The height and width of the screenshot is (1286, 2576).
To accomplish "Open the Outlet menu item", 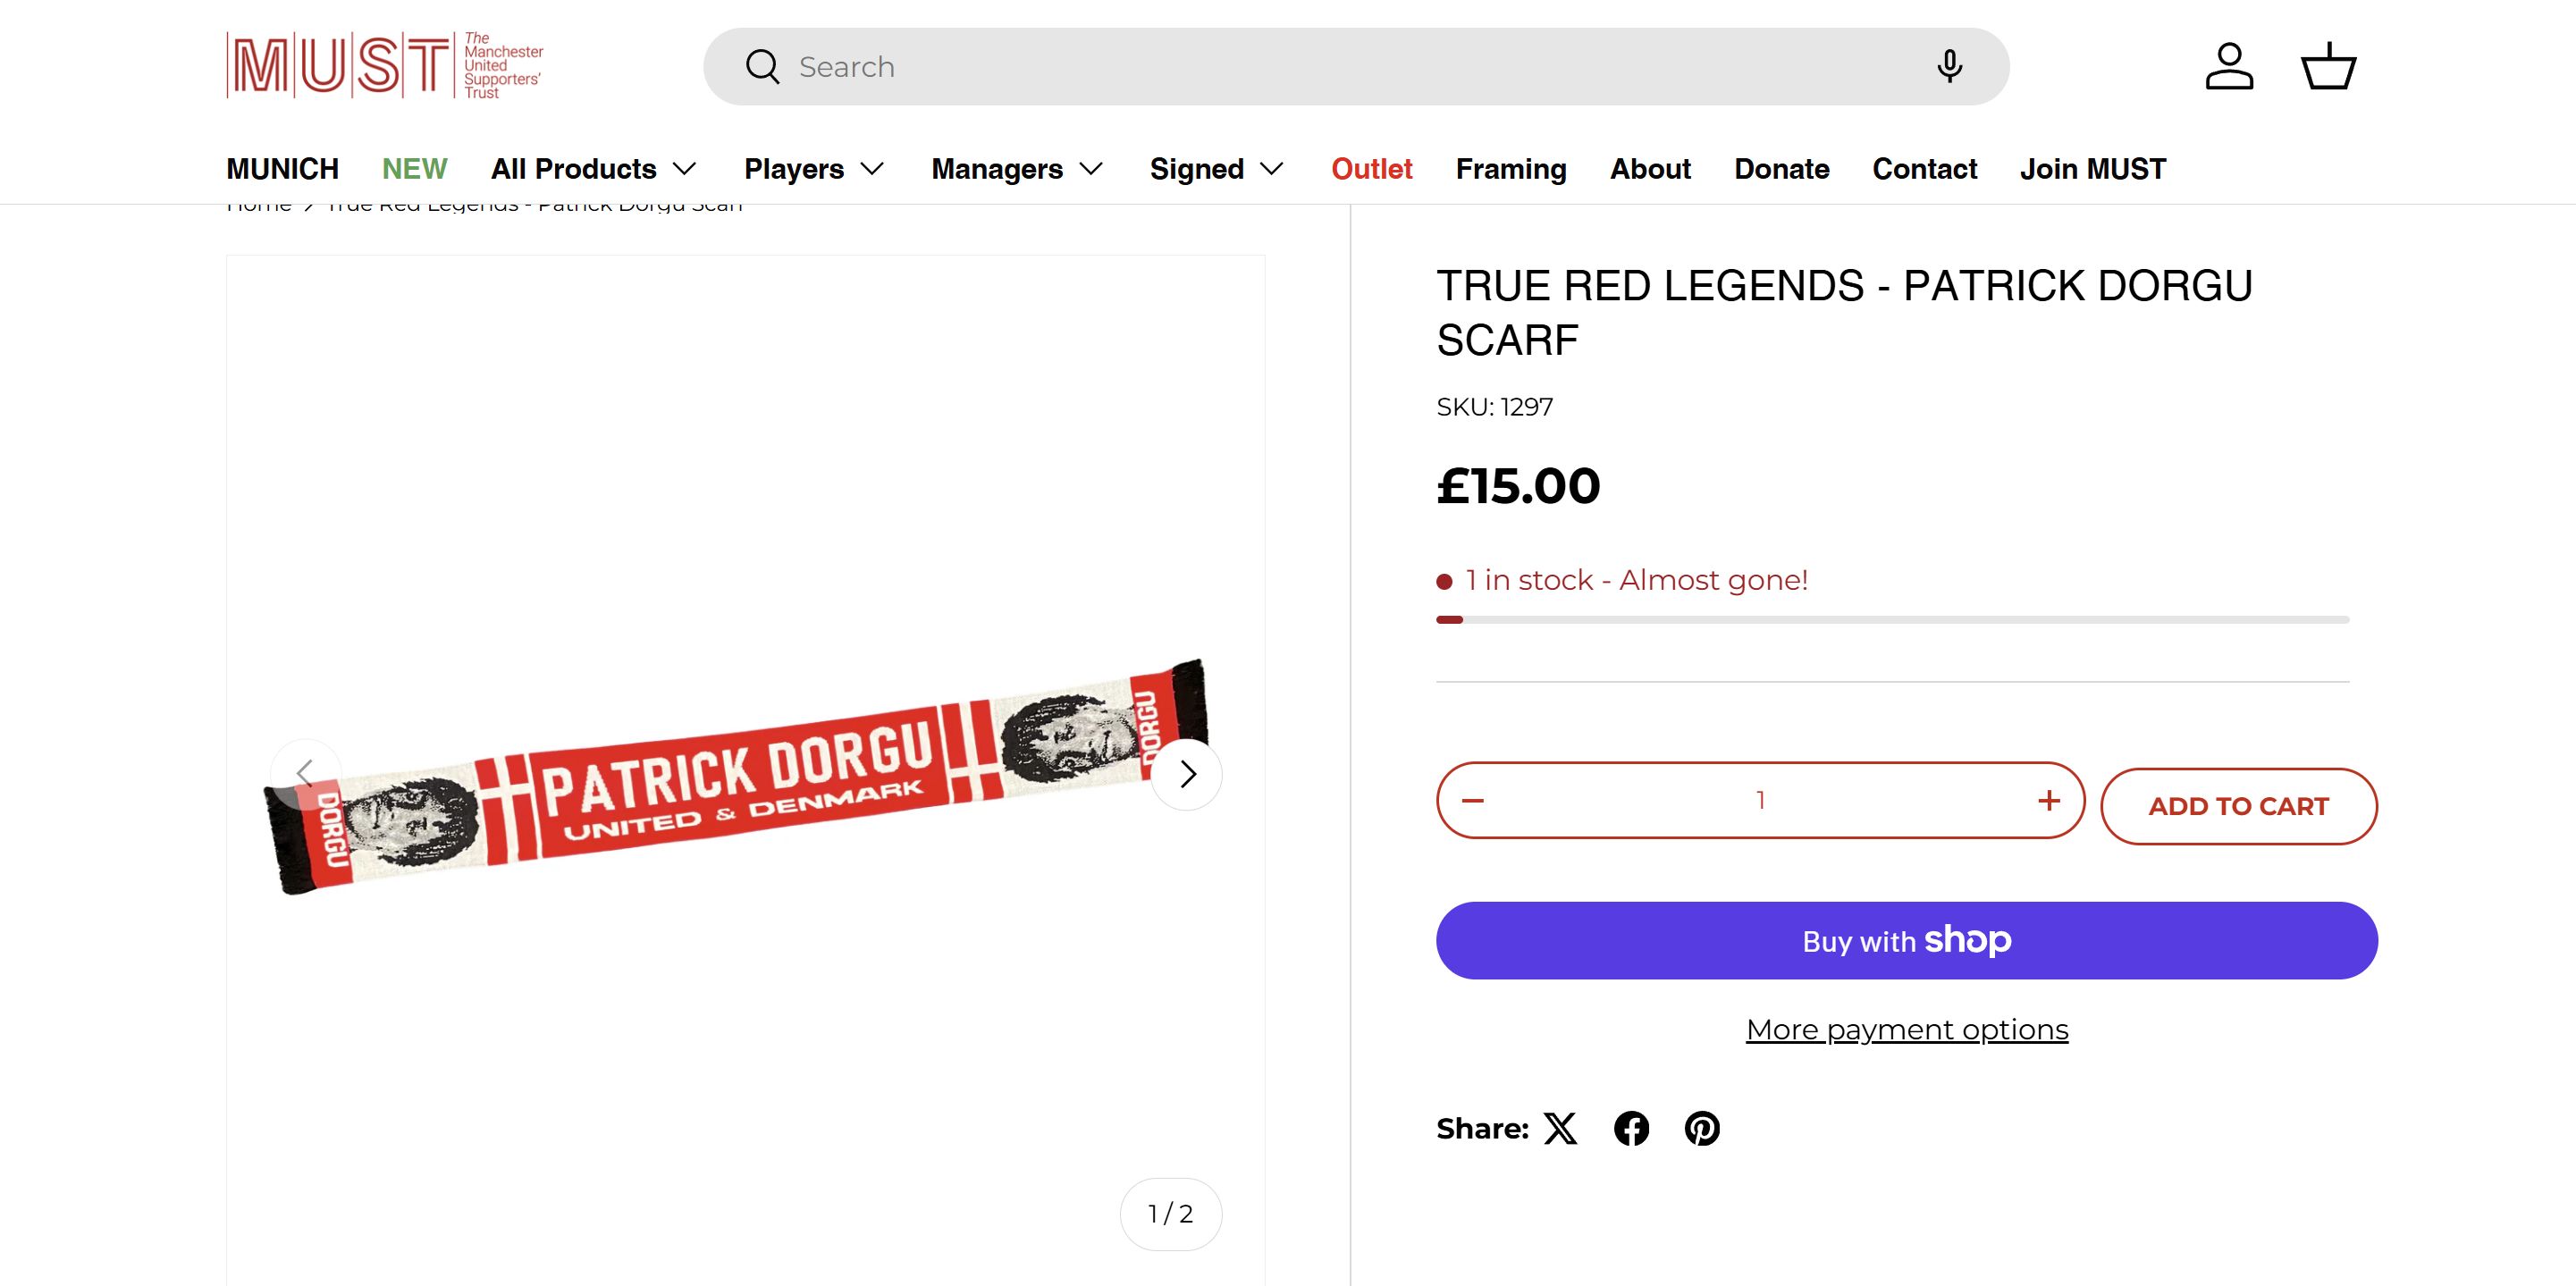I will coord(1371,169).
